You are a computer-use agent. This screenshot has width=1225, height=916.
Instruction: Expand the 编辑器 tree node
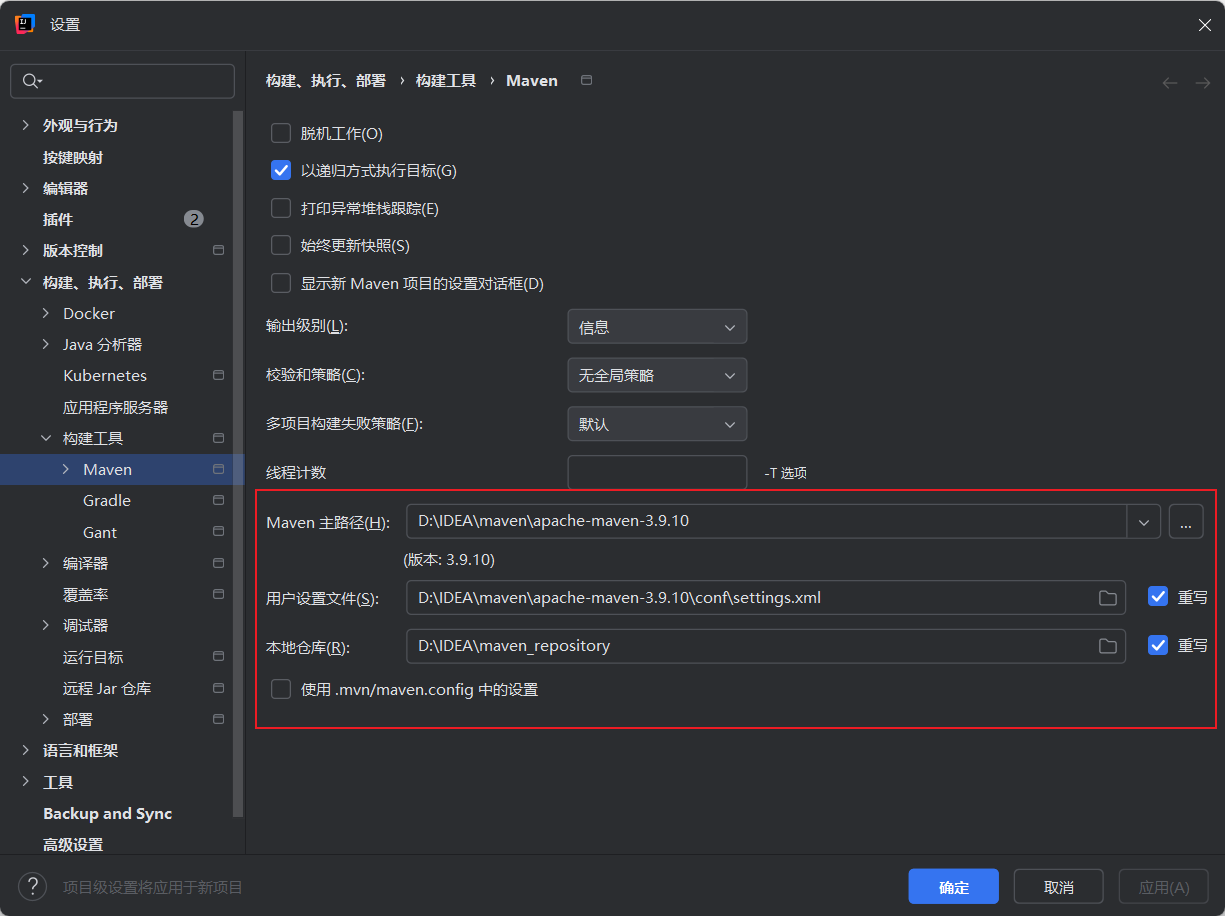click(26, 188)
